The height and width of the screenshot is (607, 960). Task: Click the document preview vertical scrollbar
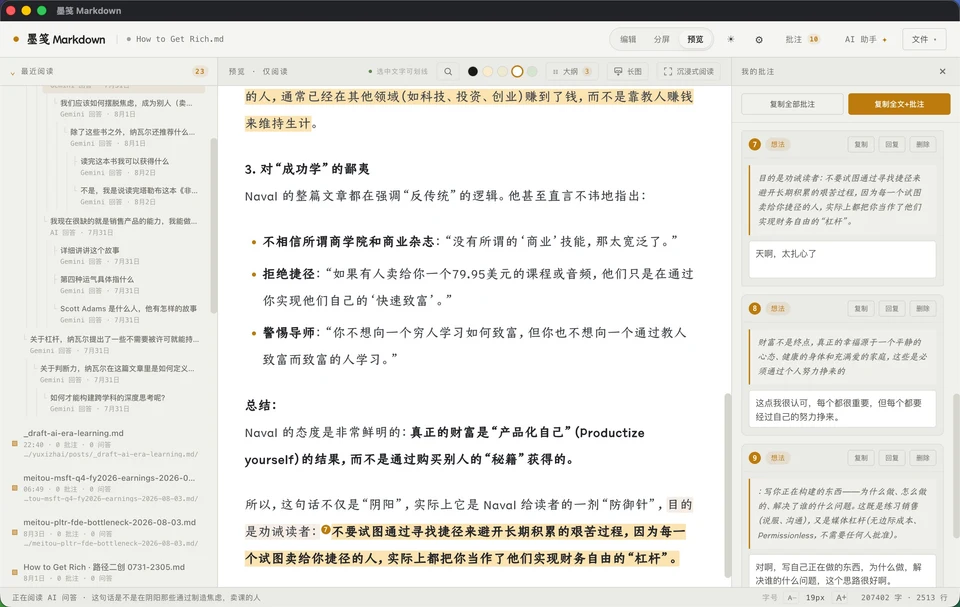tap(728, 484)
